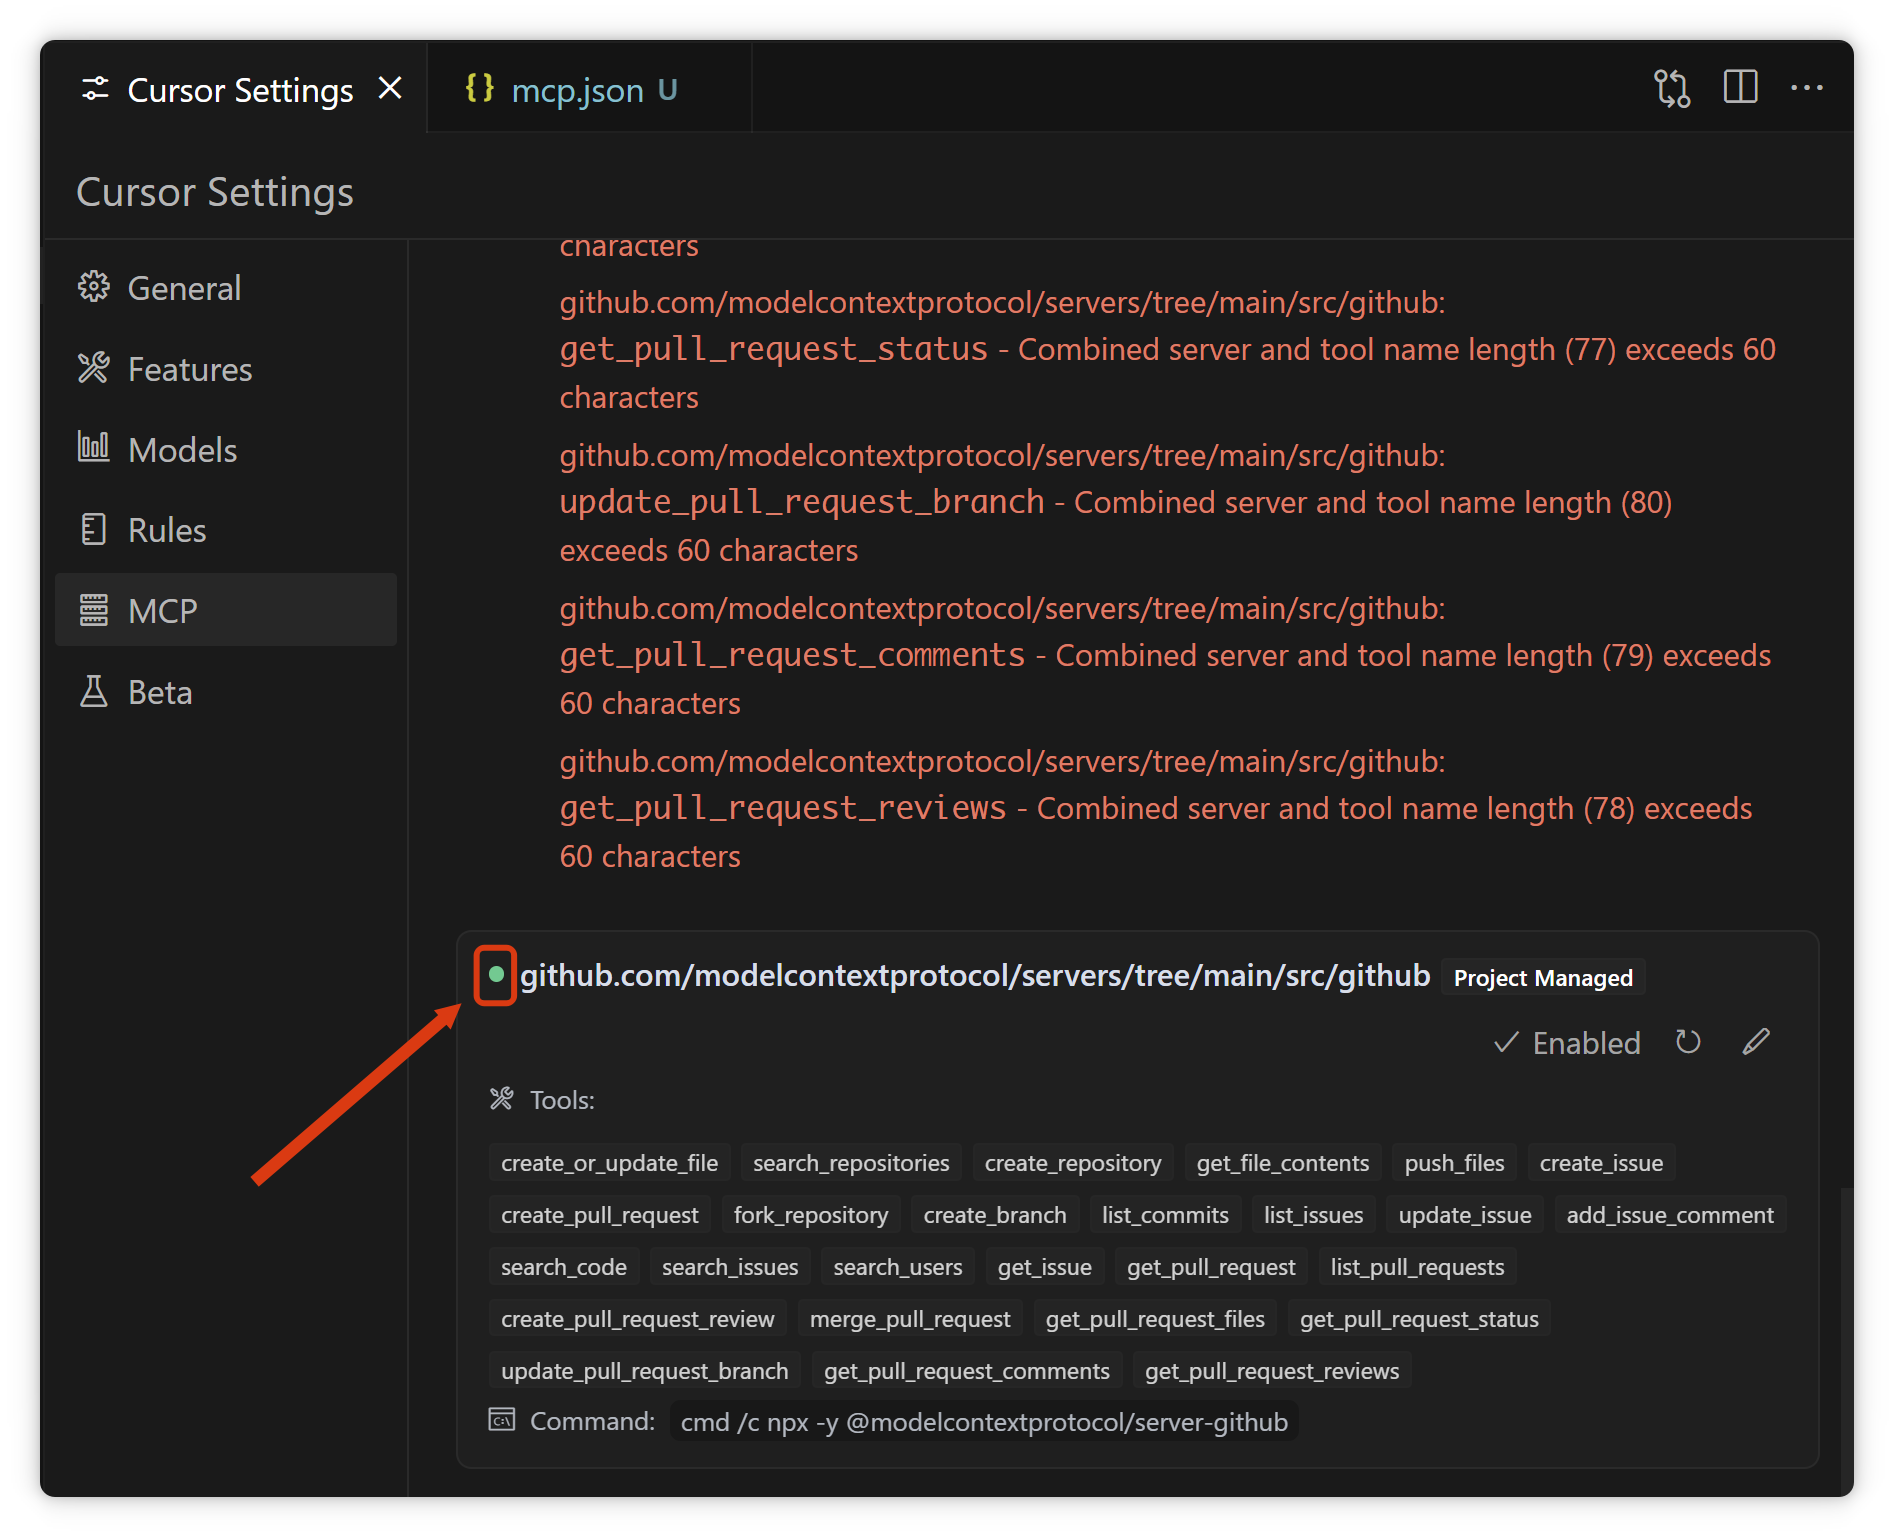Open the Features settings section
Image resolution: width=1894 pixels, height=1537 pixels.
coord(189,370)
